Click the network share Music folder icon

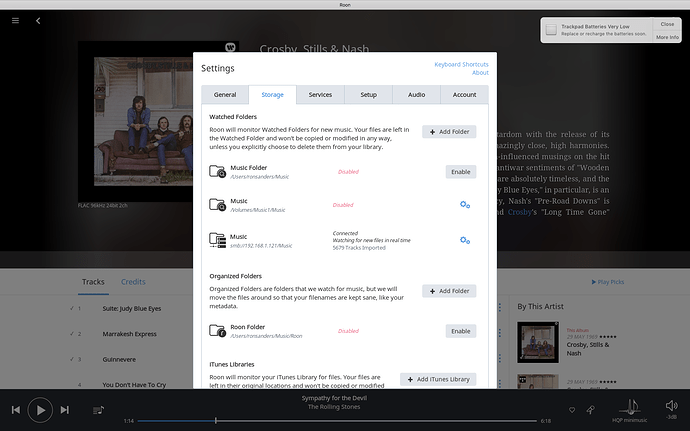pyautogui.click(x=217, y=240)
